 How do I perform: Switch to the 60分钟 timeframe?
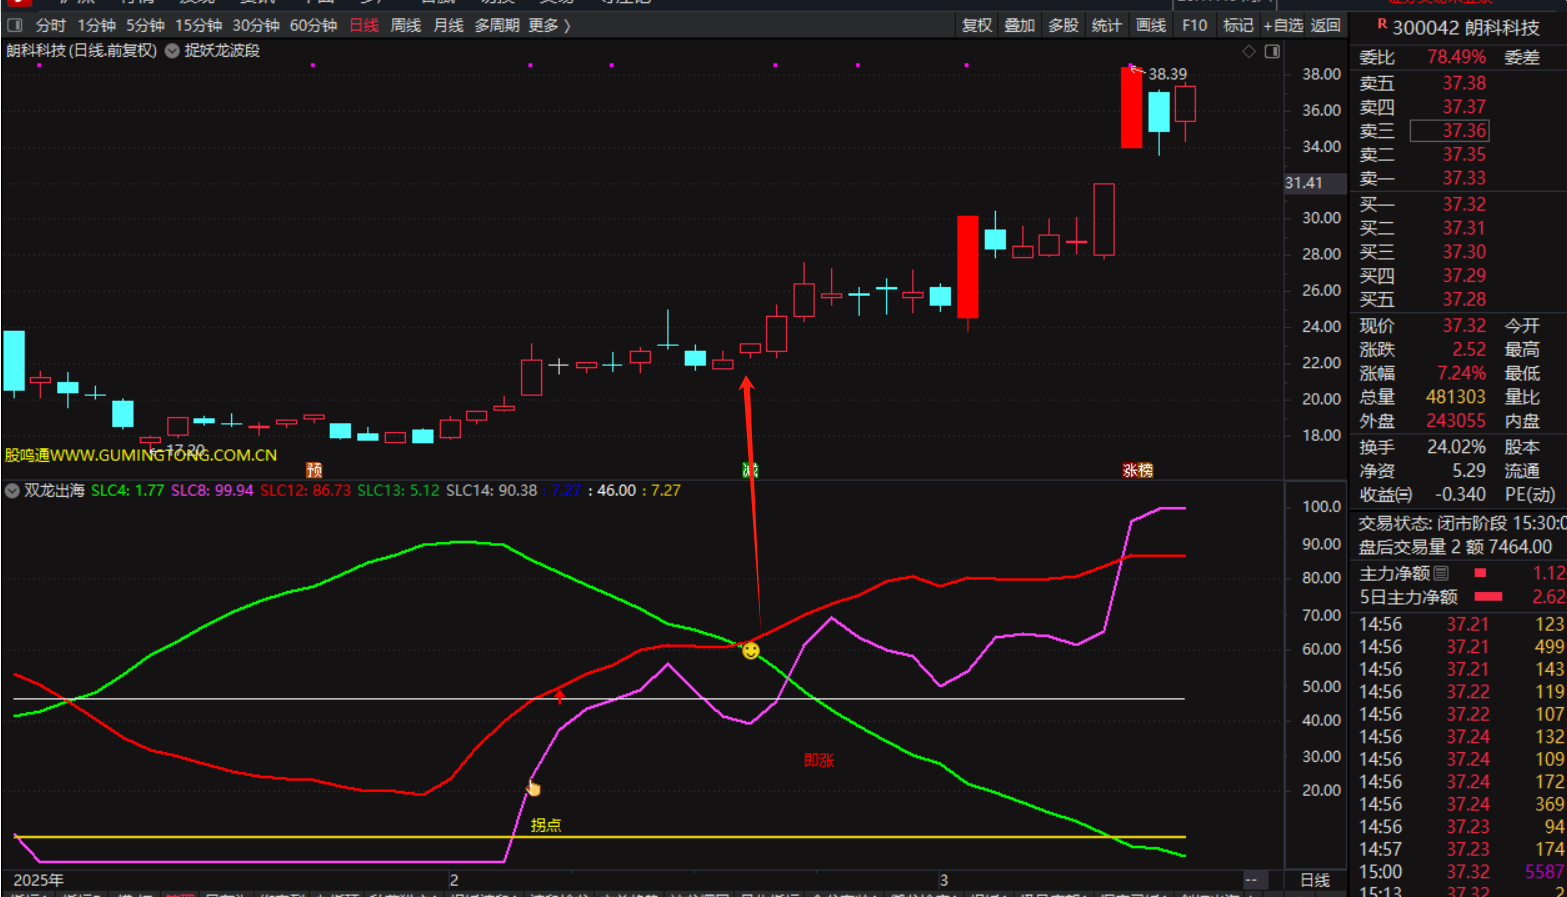coord(313,25)
